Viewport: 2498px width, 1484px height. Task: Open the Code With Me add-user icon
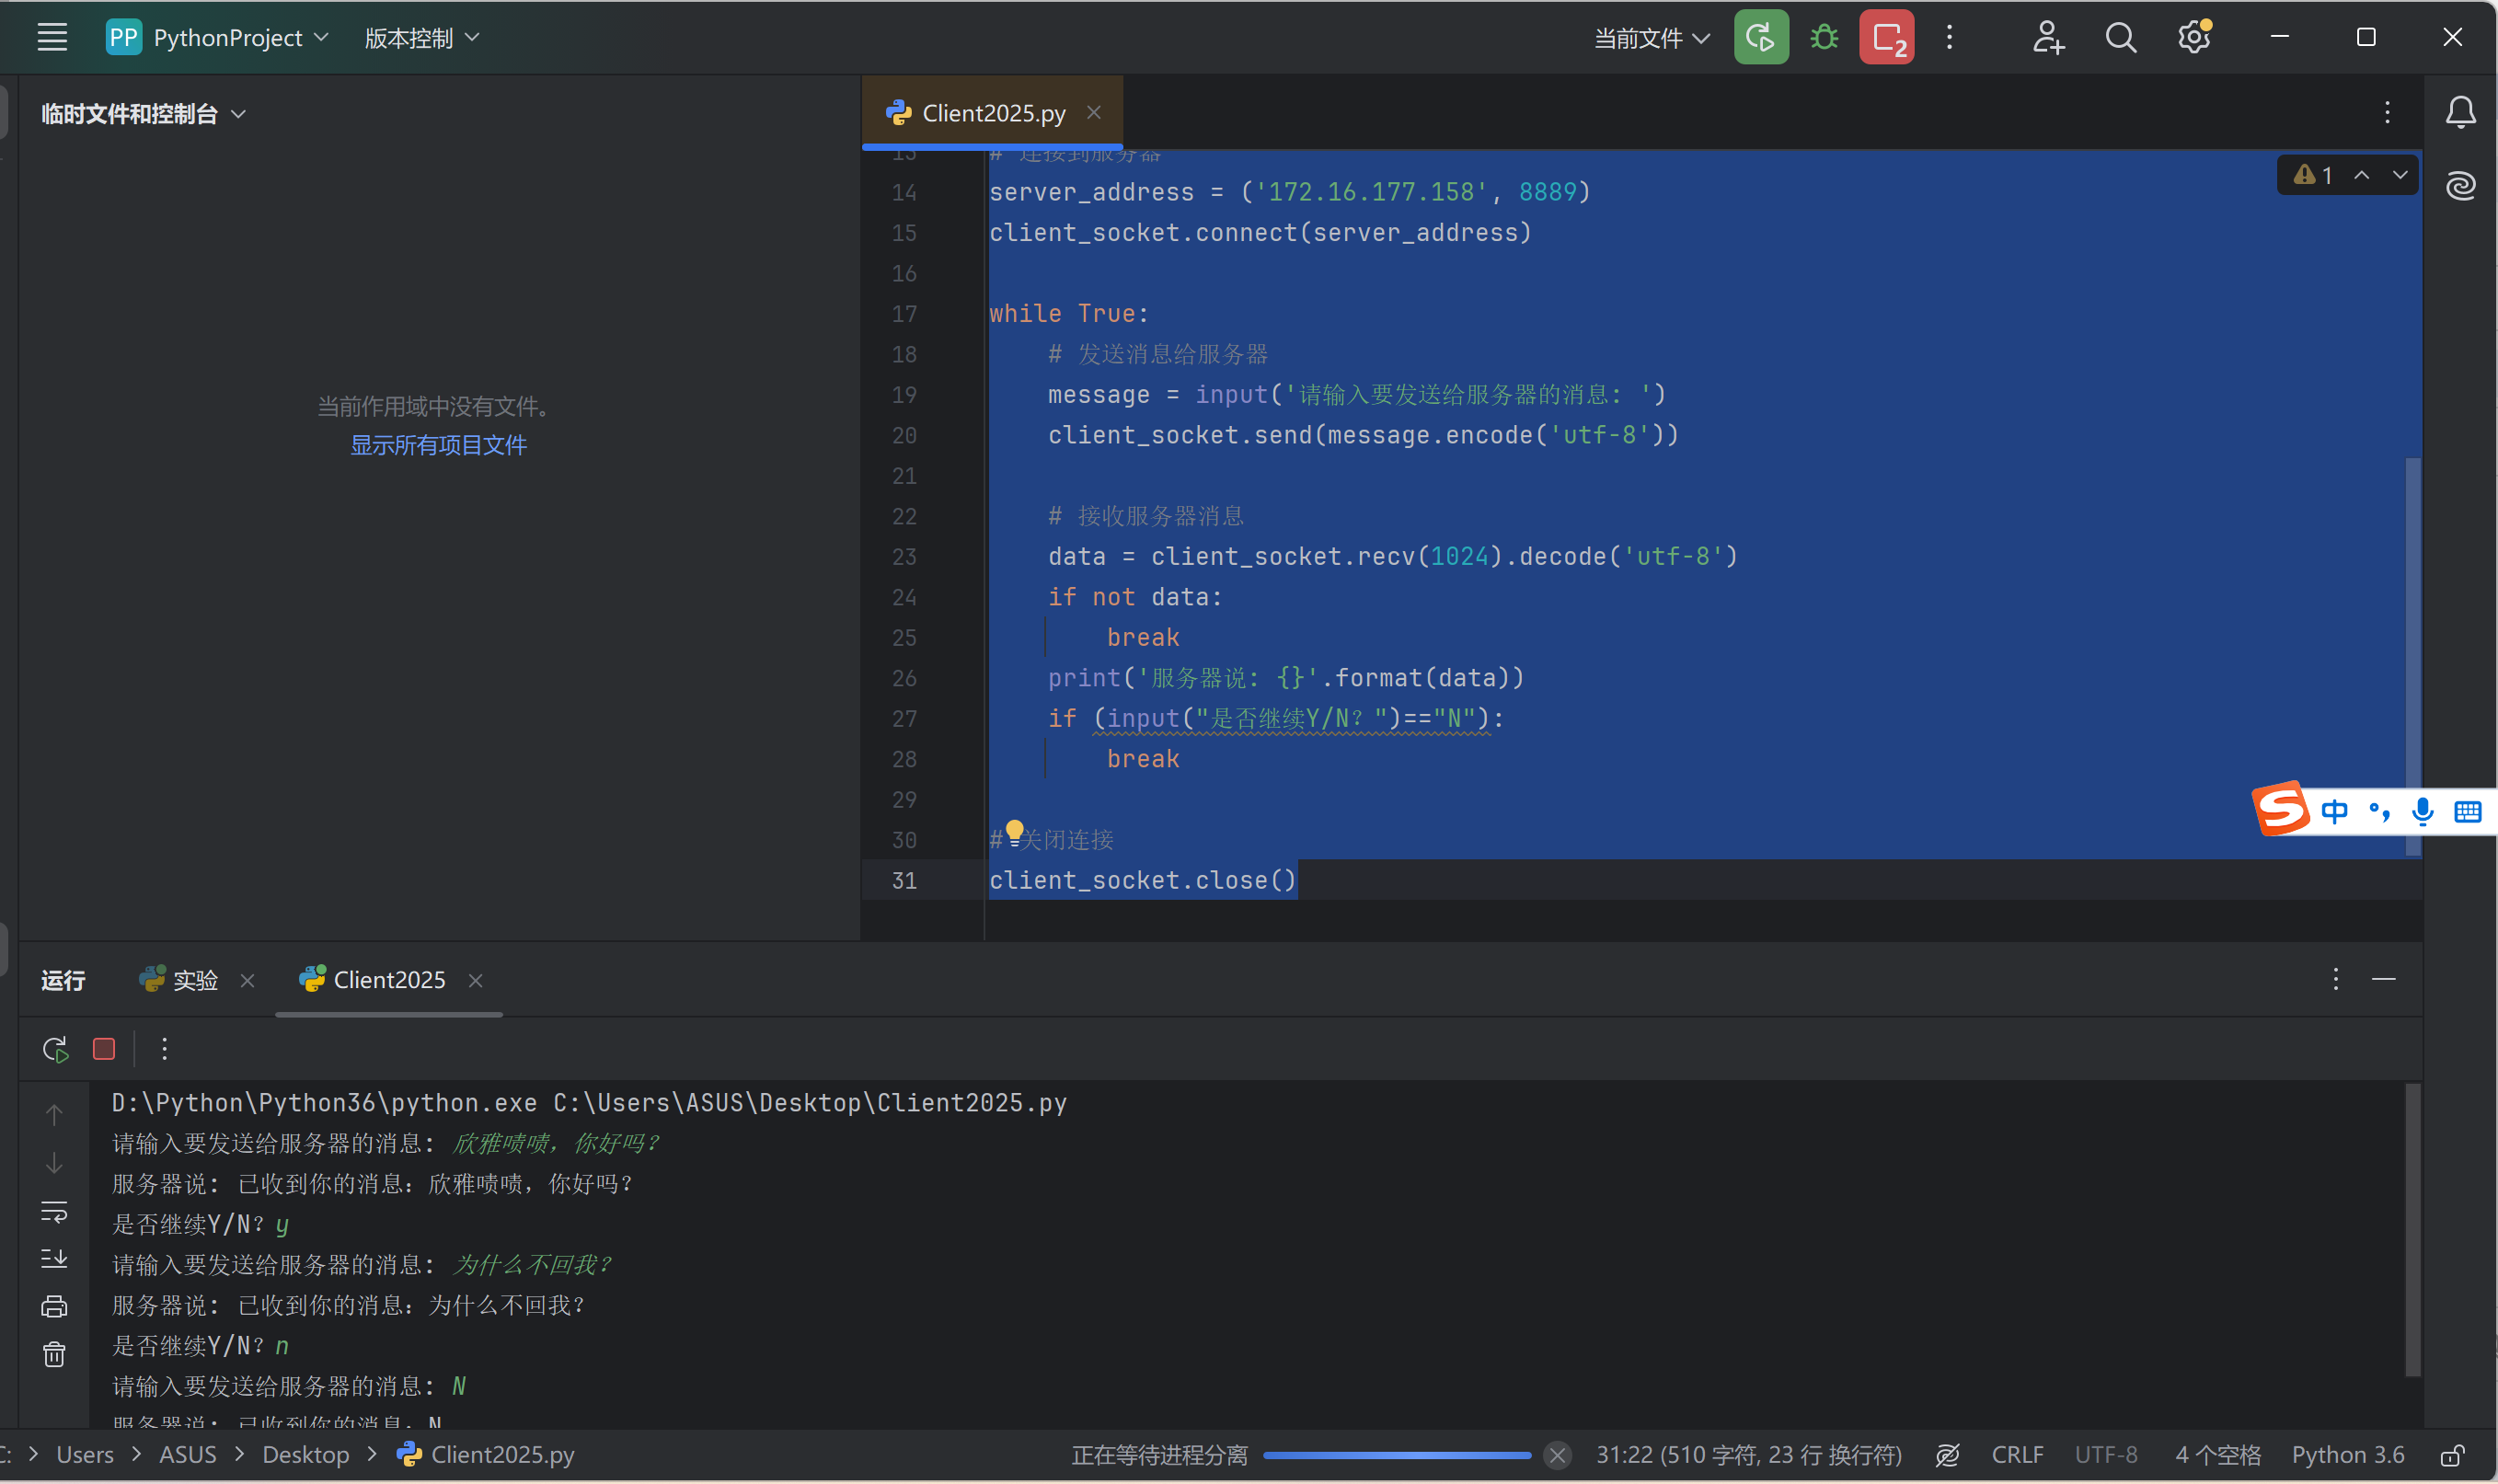[x=2047, y=38]
